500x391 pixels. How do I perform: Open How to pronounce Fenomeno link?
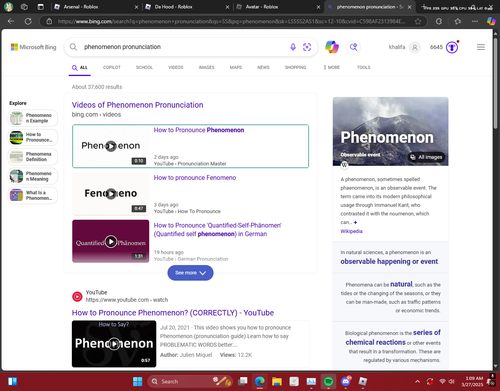(x=195, y=178)
